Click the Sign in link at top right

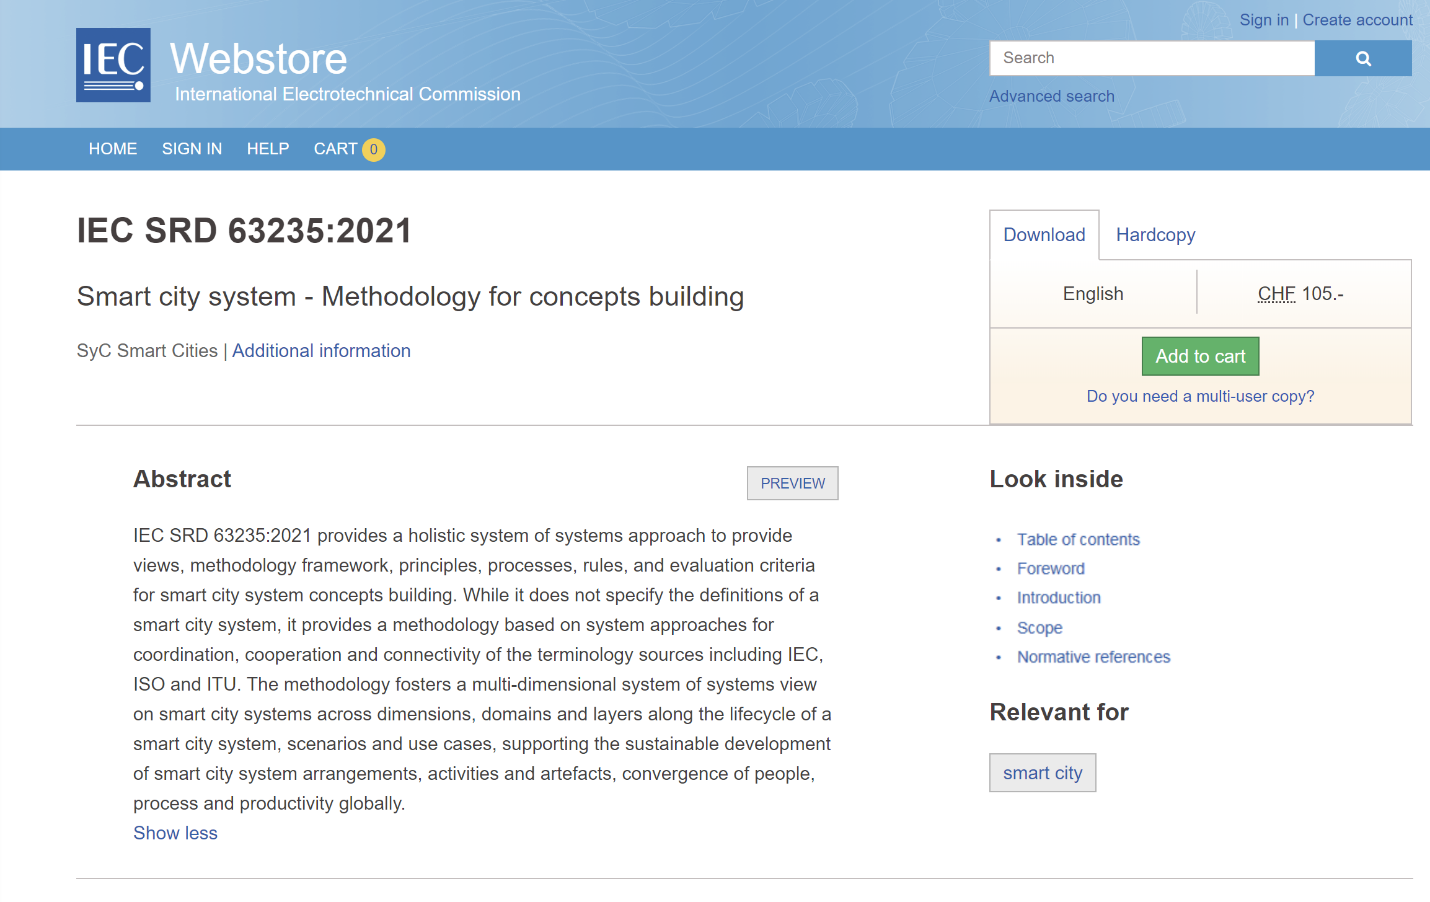(1264, 20)
